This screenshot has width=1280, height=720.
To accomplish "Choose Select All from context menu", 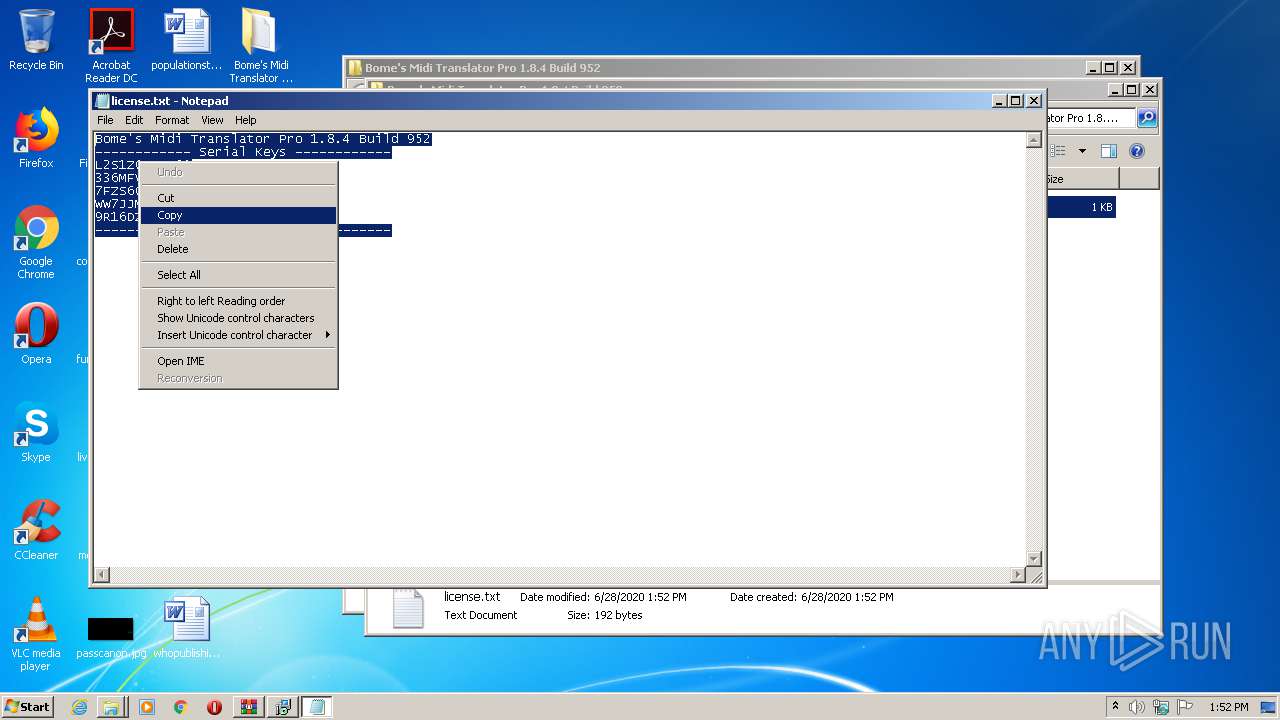I will (x=238, y=275).
